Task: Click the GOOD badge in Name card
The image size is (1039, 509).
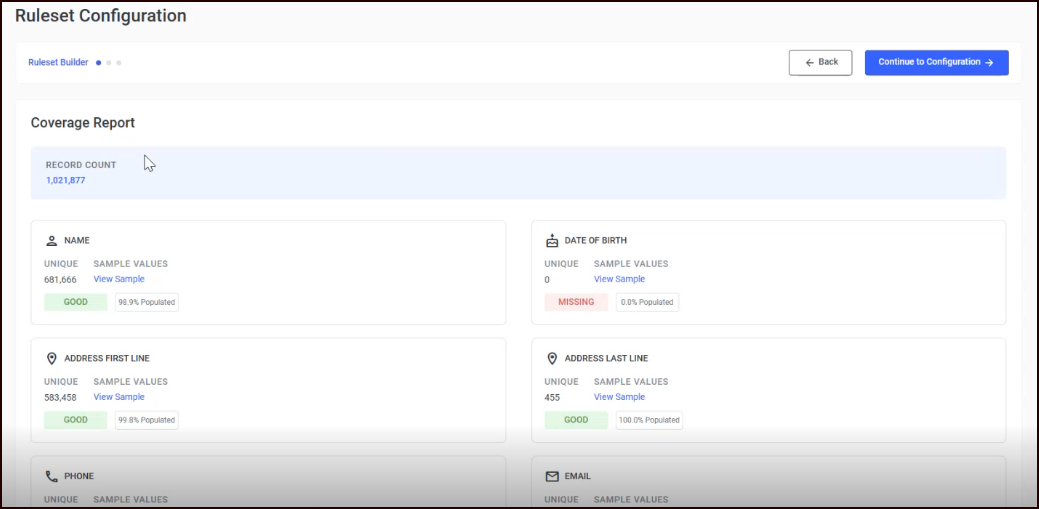Action: click(76, 302)
